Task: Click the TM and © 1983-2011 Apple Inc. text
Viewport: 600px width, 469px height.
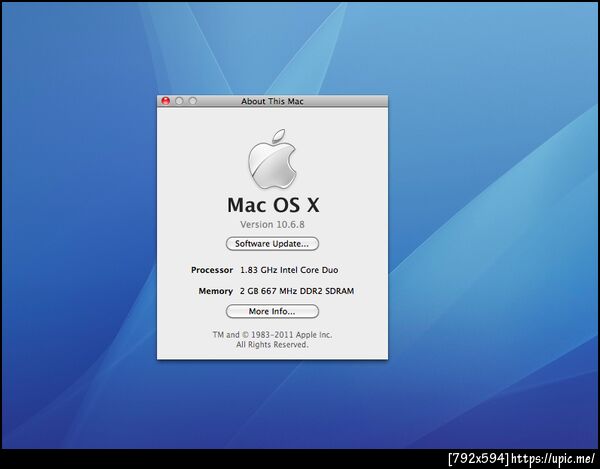Action: point(272,335)
